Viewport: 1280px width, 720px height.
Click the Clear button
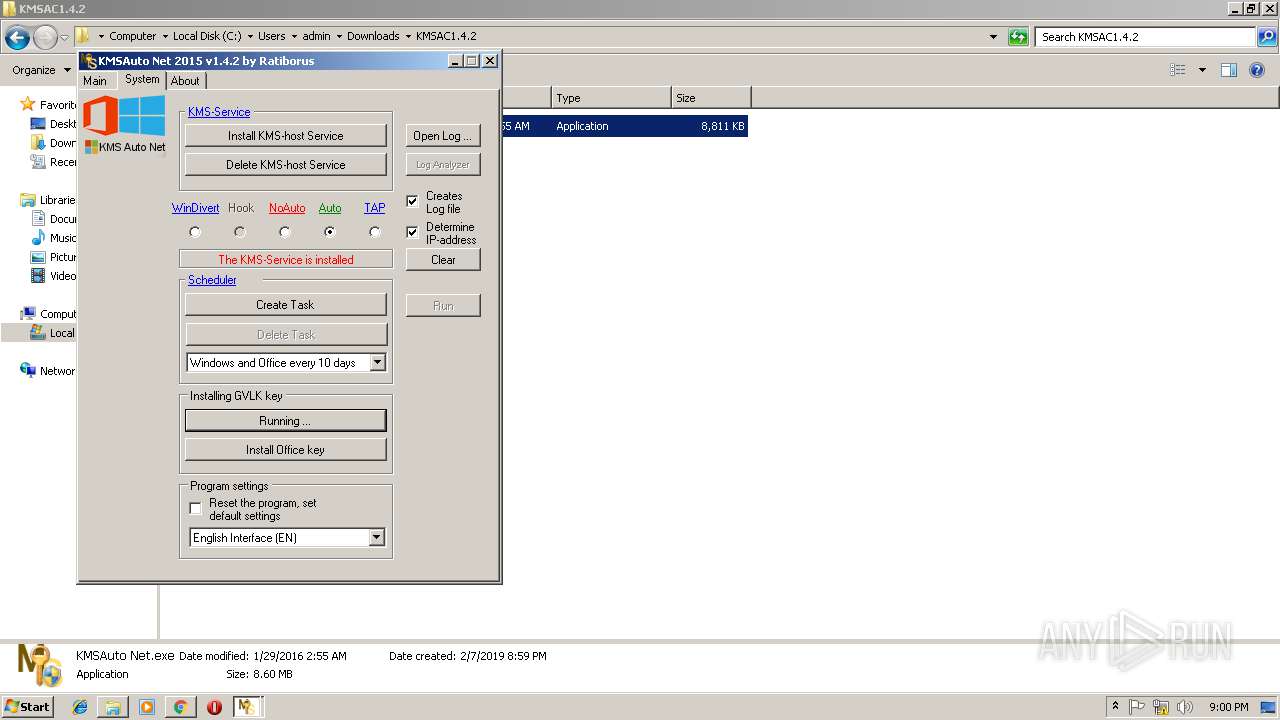pyautogui.click(x=443, y=260)
